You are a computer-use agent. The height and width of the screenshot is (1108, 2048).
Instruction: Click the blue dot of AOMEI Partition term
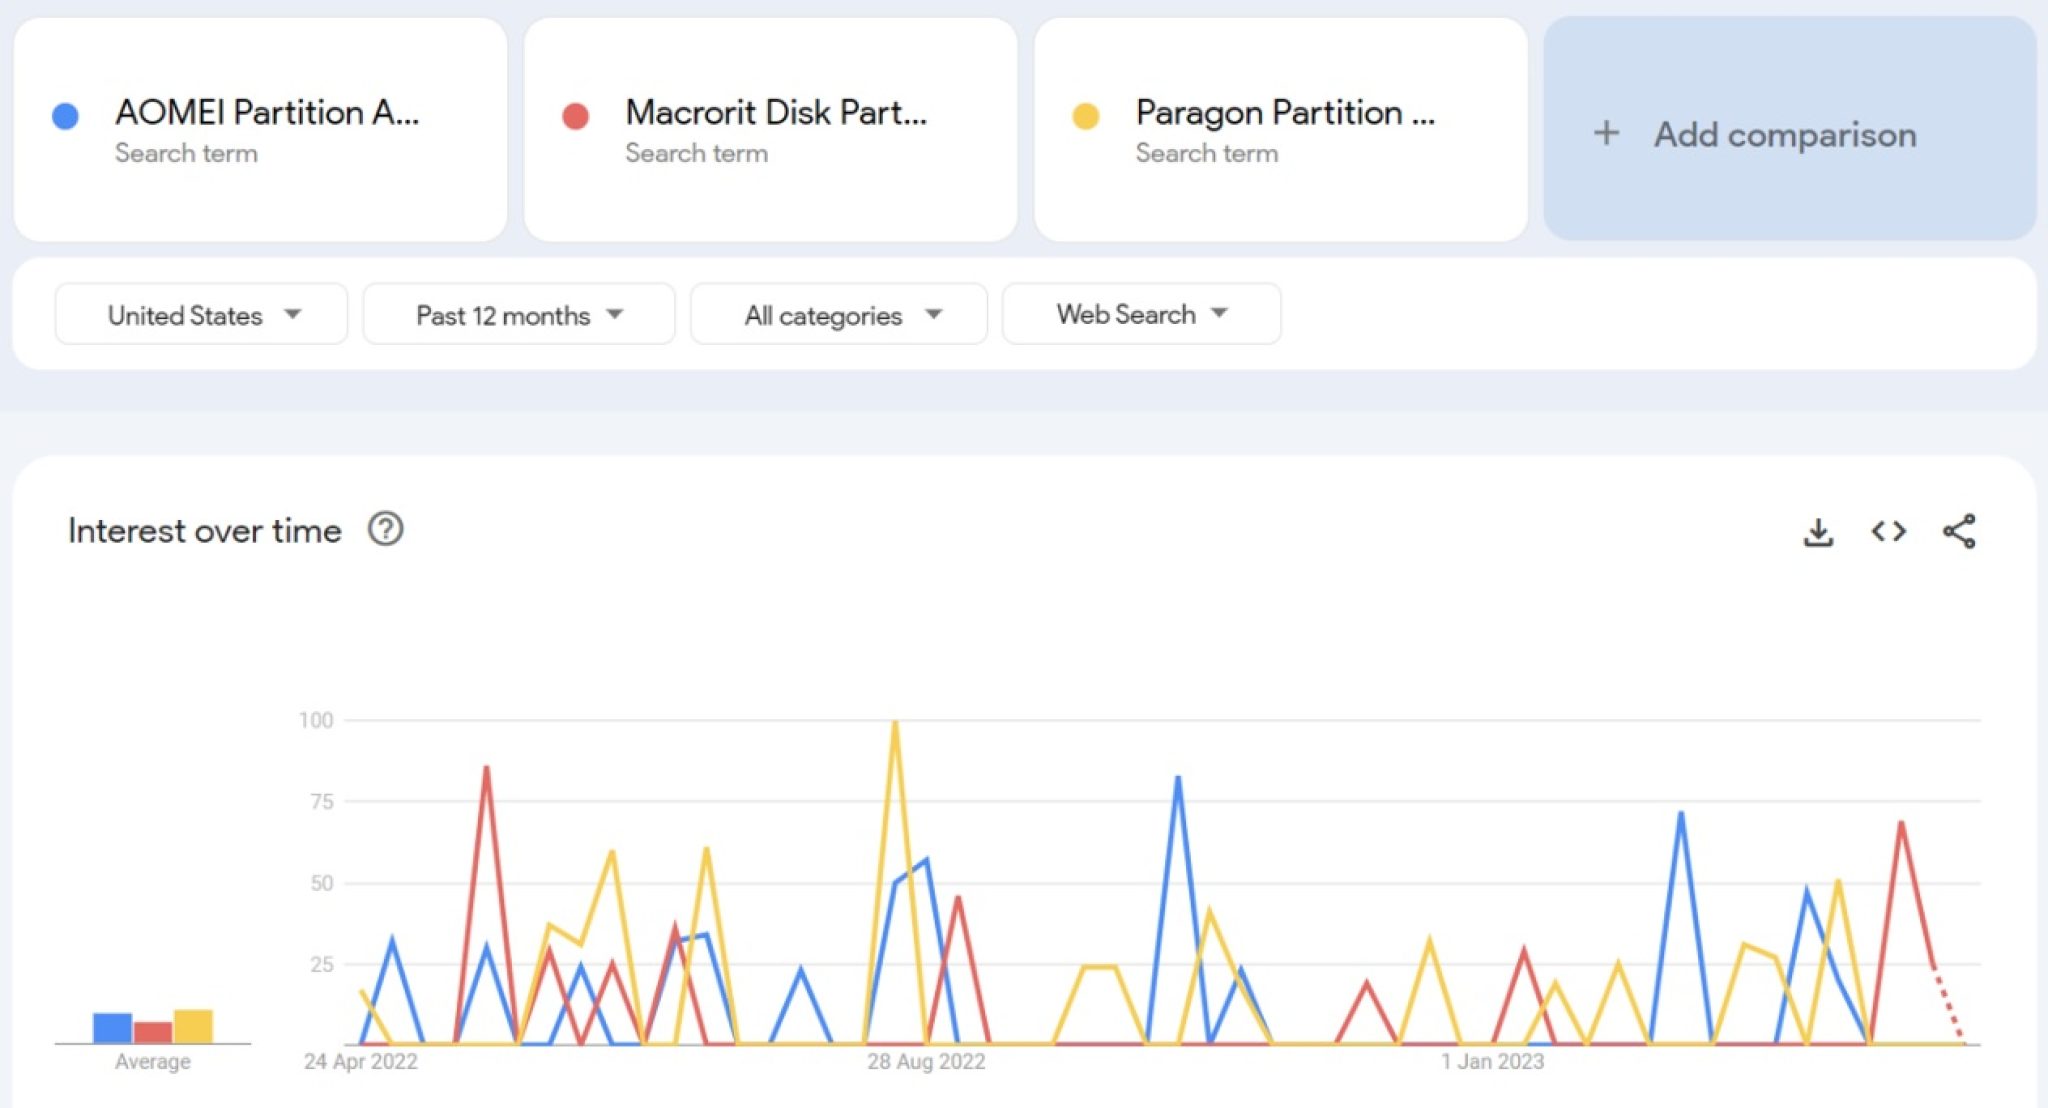65,116
